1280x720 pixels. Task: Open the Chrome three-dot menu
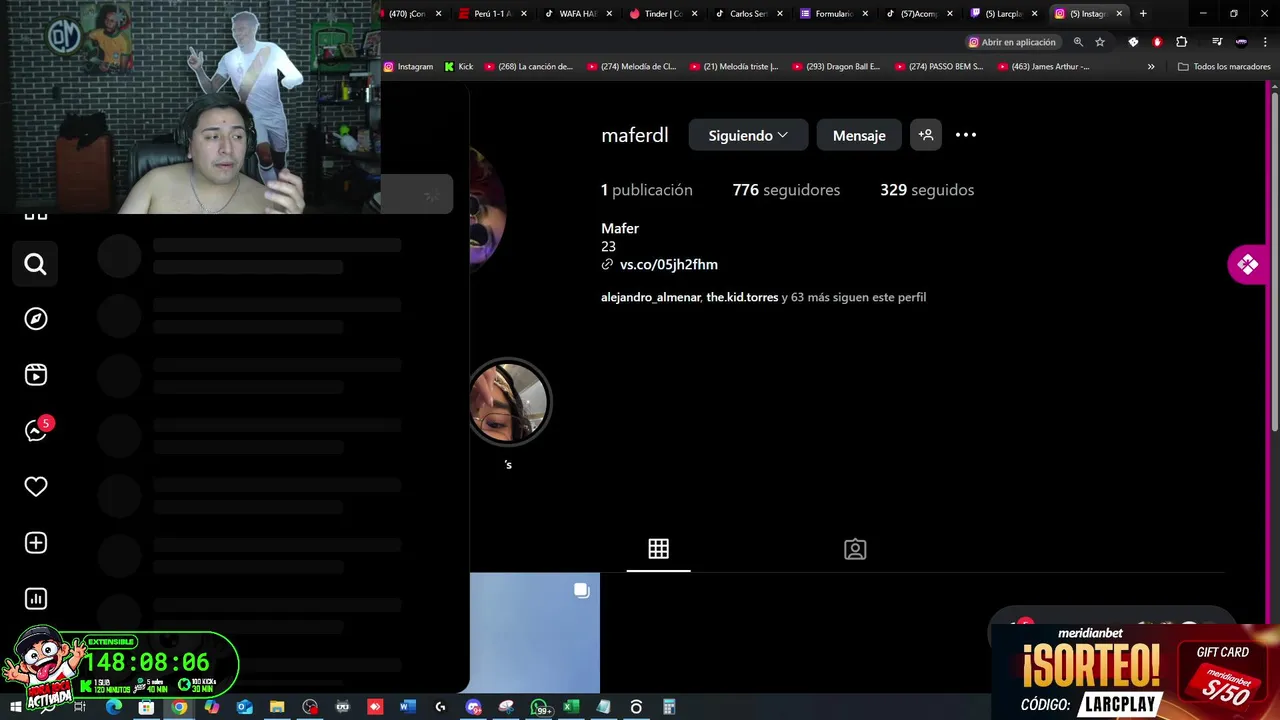tap(1265, 42)
